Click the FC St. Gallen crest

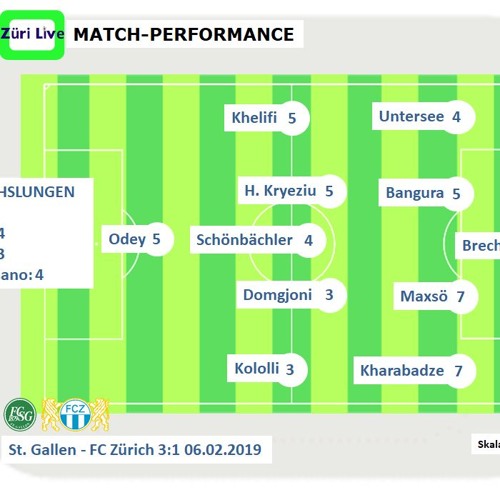click(20, 414)
